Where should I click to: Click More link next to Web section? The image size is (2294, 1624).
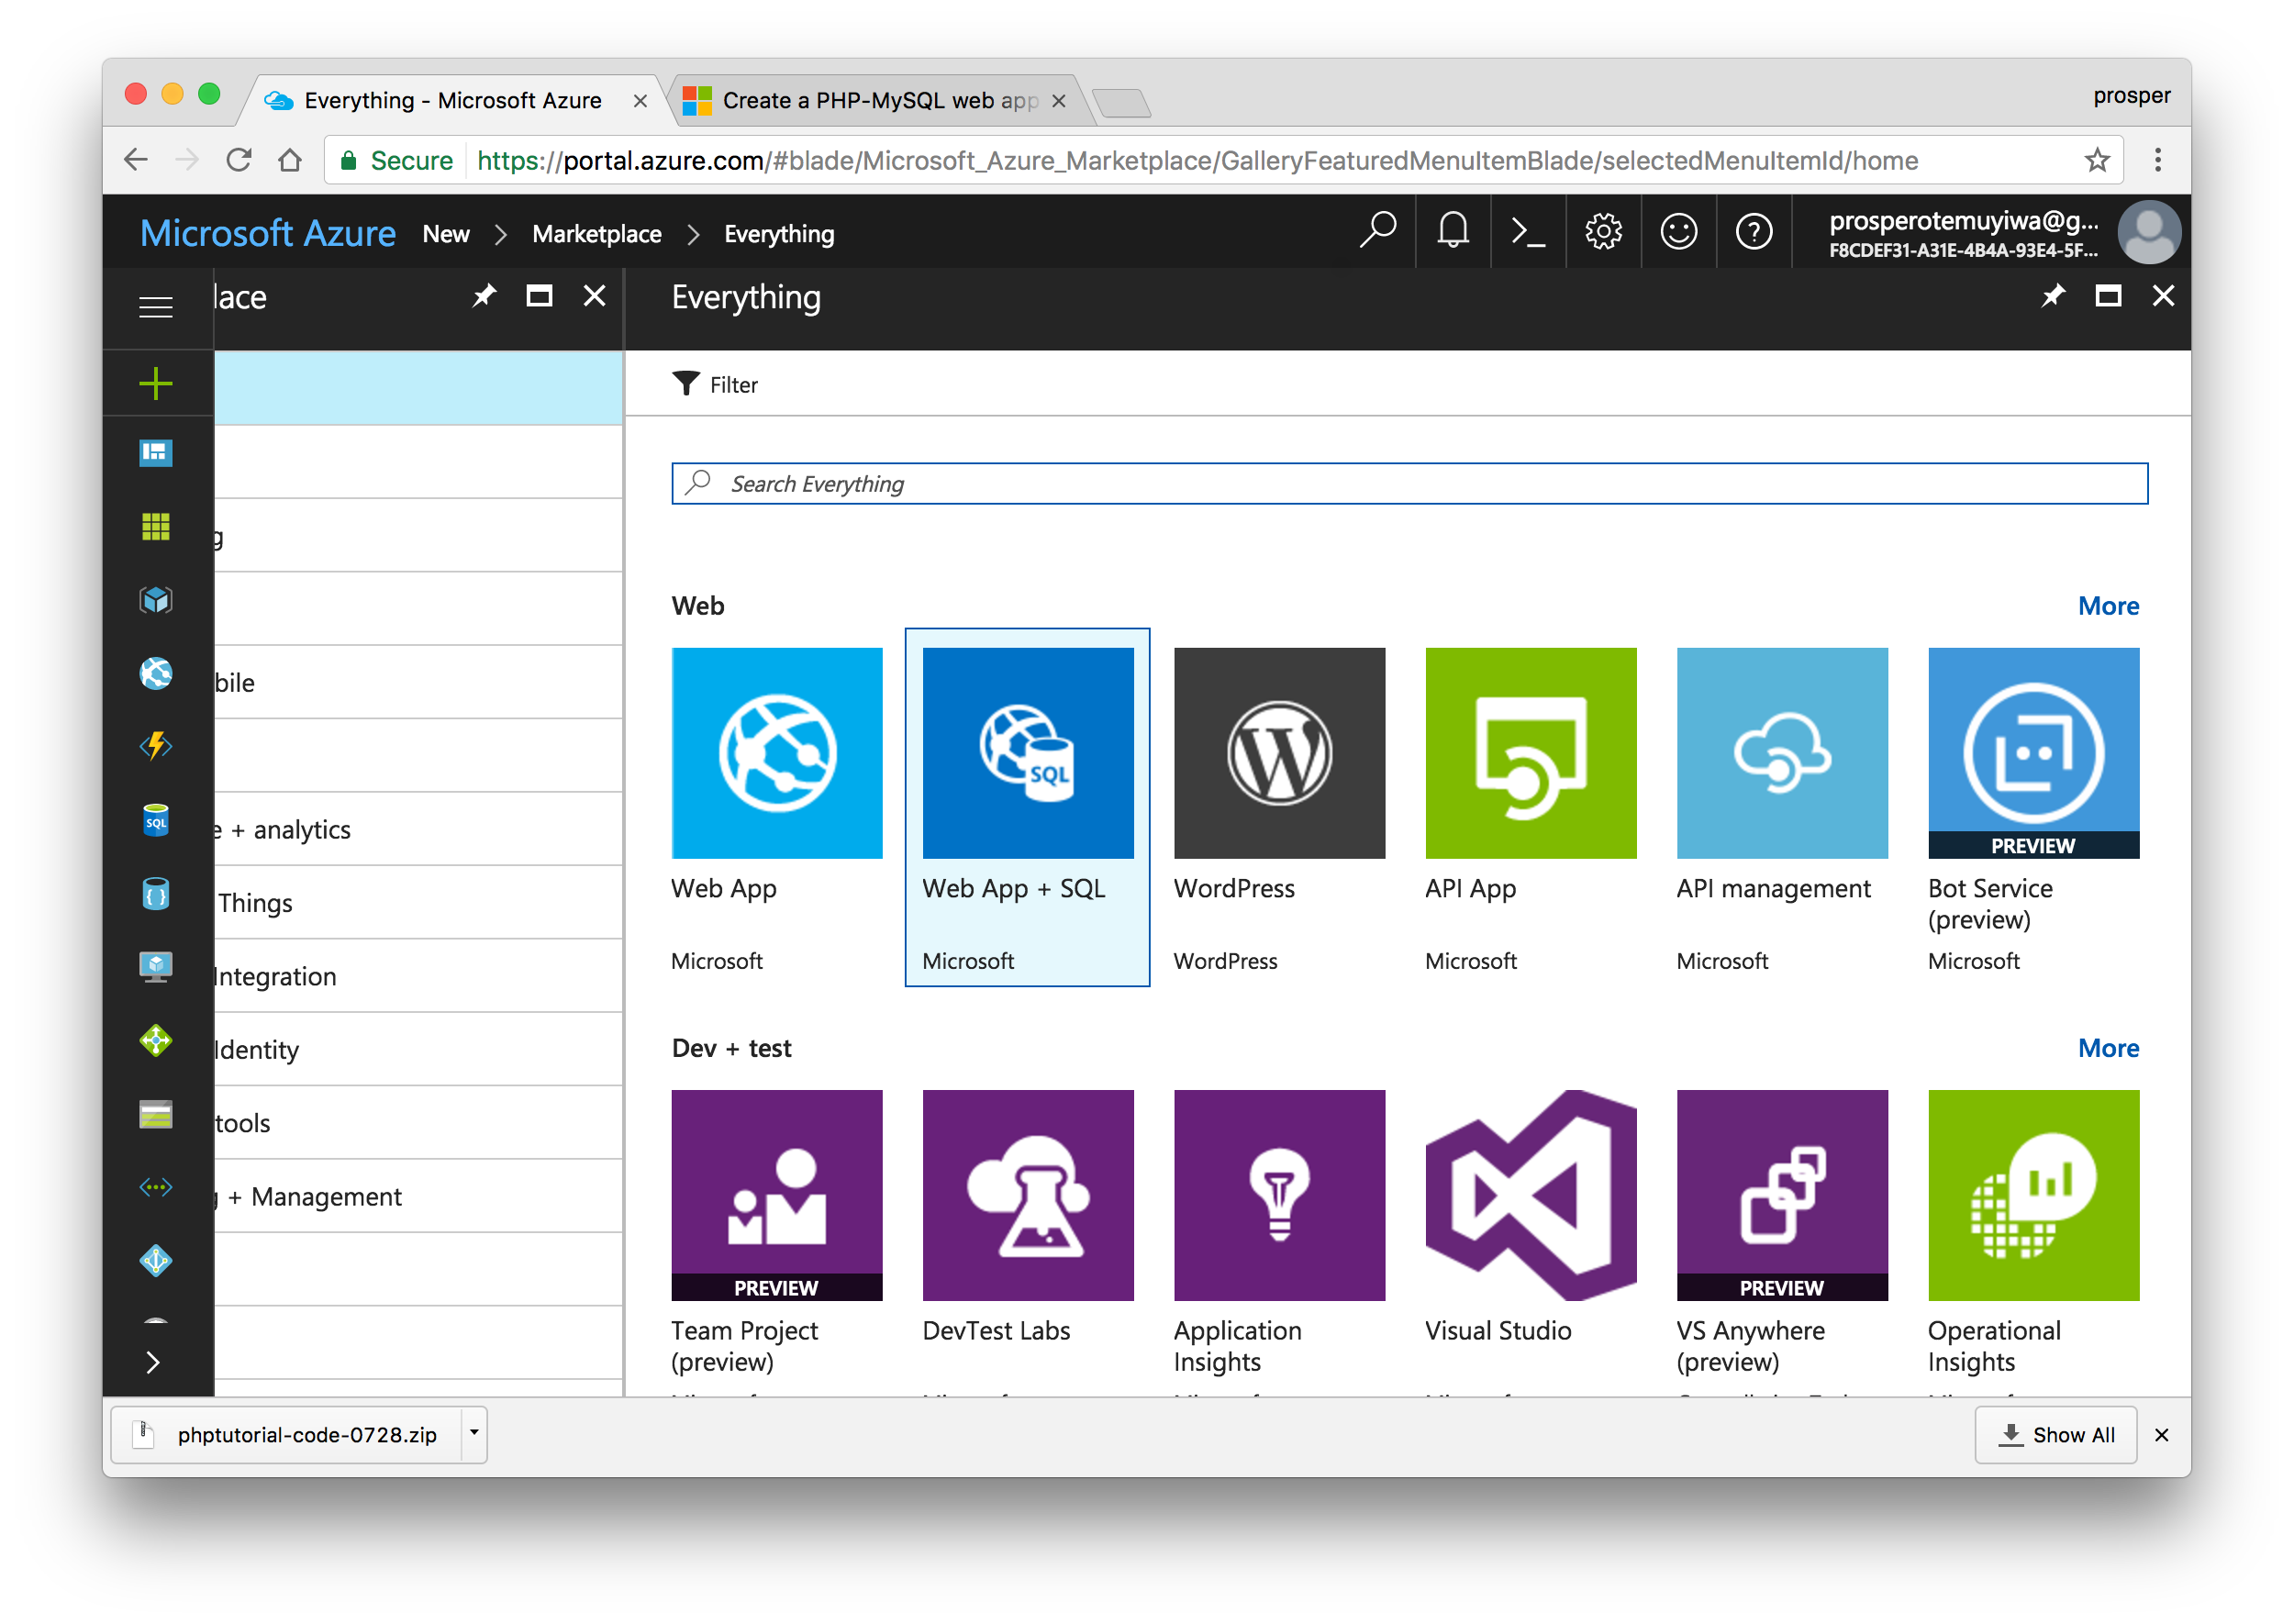pyautogui.click(x=2107, y=606)
